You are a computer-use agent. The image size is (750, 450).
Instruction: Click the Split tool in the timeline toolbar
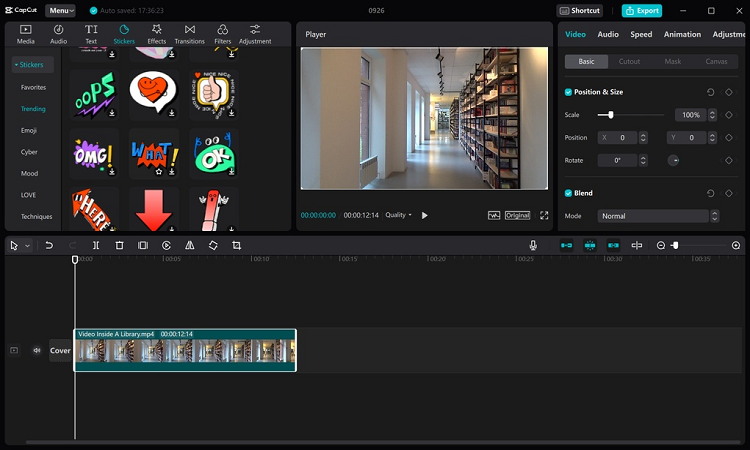tap(96, 245)
